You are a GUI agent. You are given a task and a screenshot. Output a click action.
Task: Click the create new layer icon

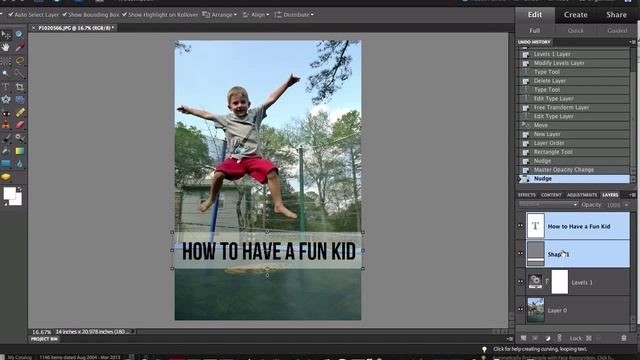pos(523,338)
